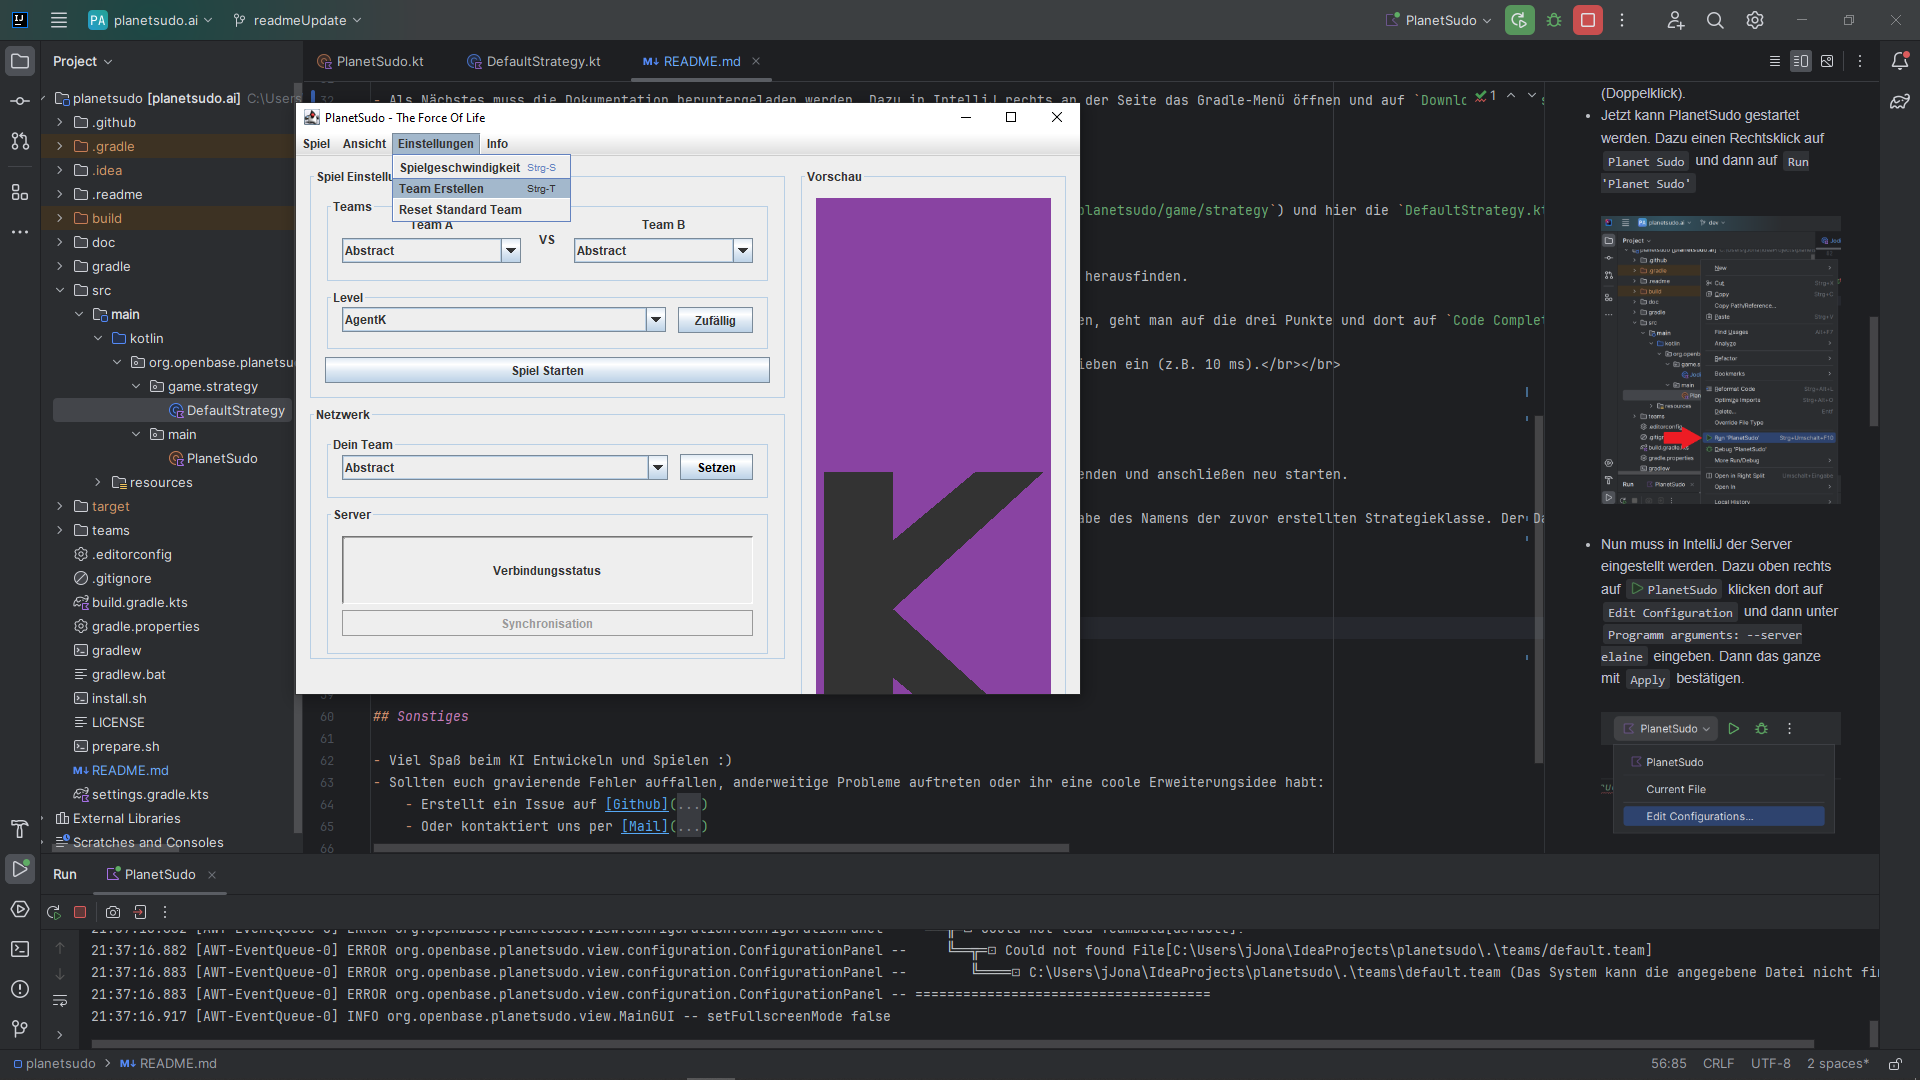
Task: Open the Commit tool window icon
Action: [20, 101]
